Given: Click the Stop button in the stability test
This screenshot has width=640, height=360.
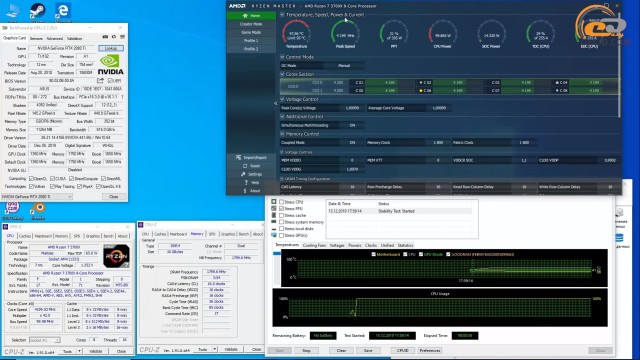Looking at the screenshot, I should pos(306,351).
